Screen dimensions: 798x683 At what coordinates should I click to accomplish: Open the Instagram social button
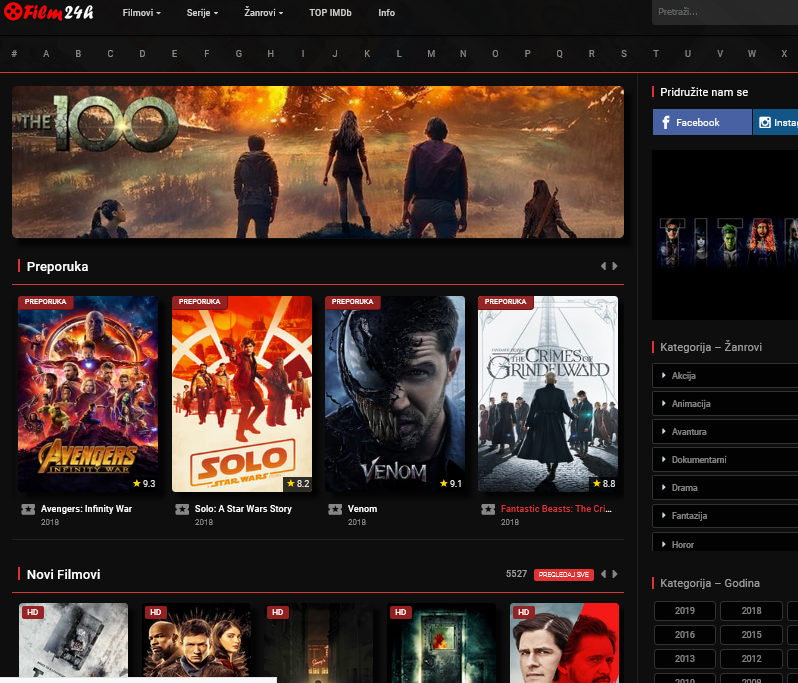click(775, 122)
